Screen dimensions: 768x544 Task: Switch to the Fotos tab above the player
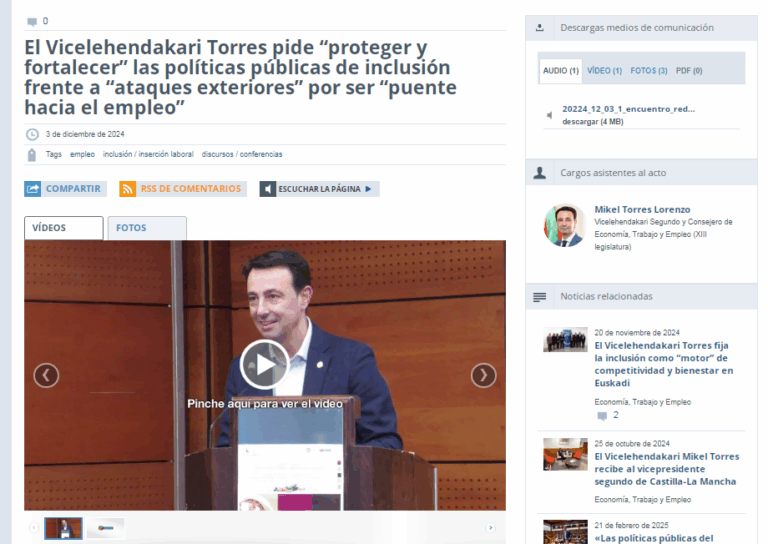tap(146, 228)
